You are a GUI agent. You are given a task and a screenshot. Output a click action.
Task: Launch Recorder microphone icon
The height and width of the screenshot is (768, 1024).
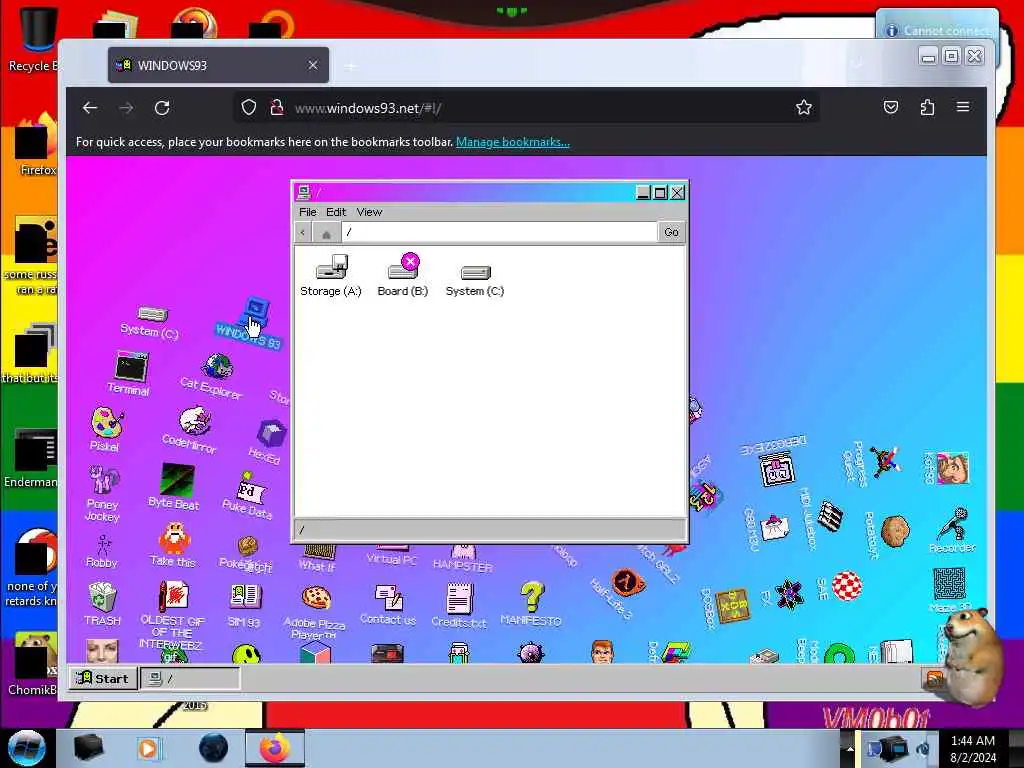(x=952, y=531)
